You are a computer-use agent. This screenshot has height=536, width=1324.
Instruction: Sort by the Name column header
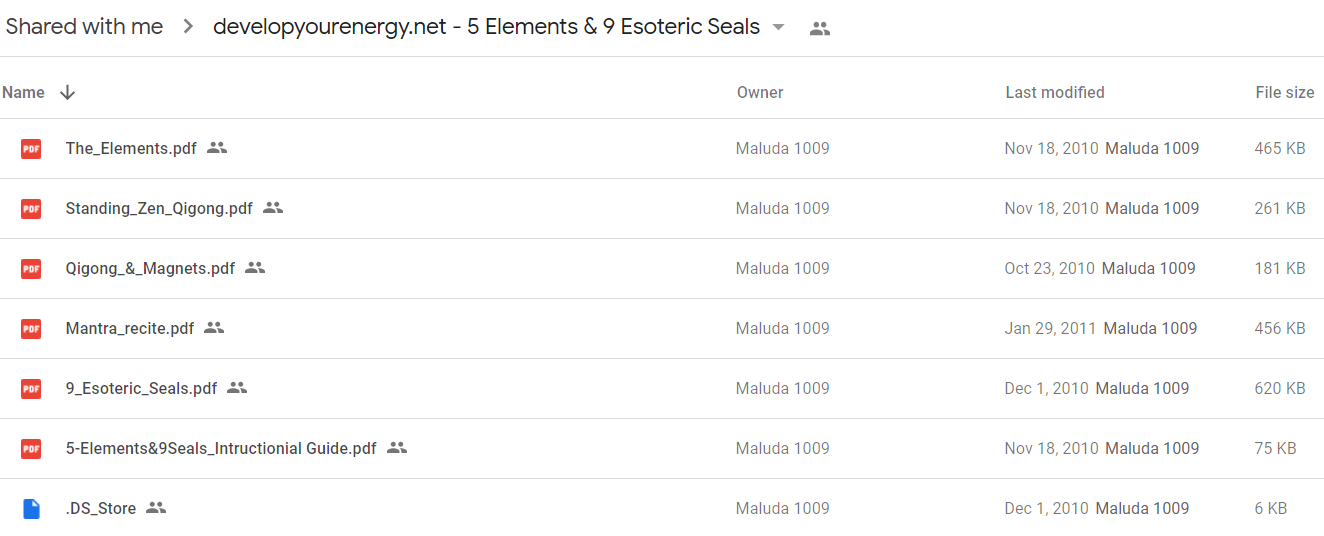[x=23, y=92]
